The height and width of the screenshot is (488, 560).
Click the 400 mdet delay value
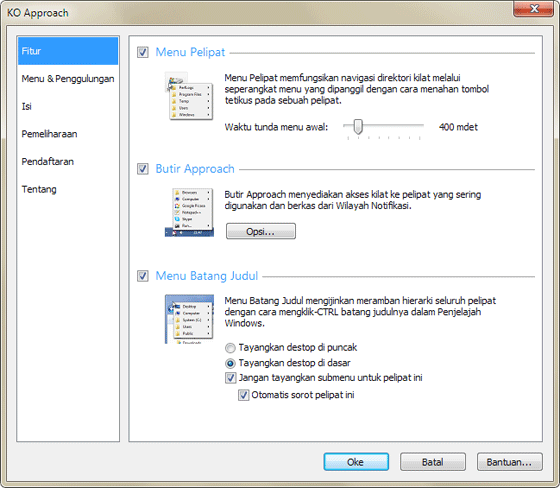(458, 127)
